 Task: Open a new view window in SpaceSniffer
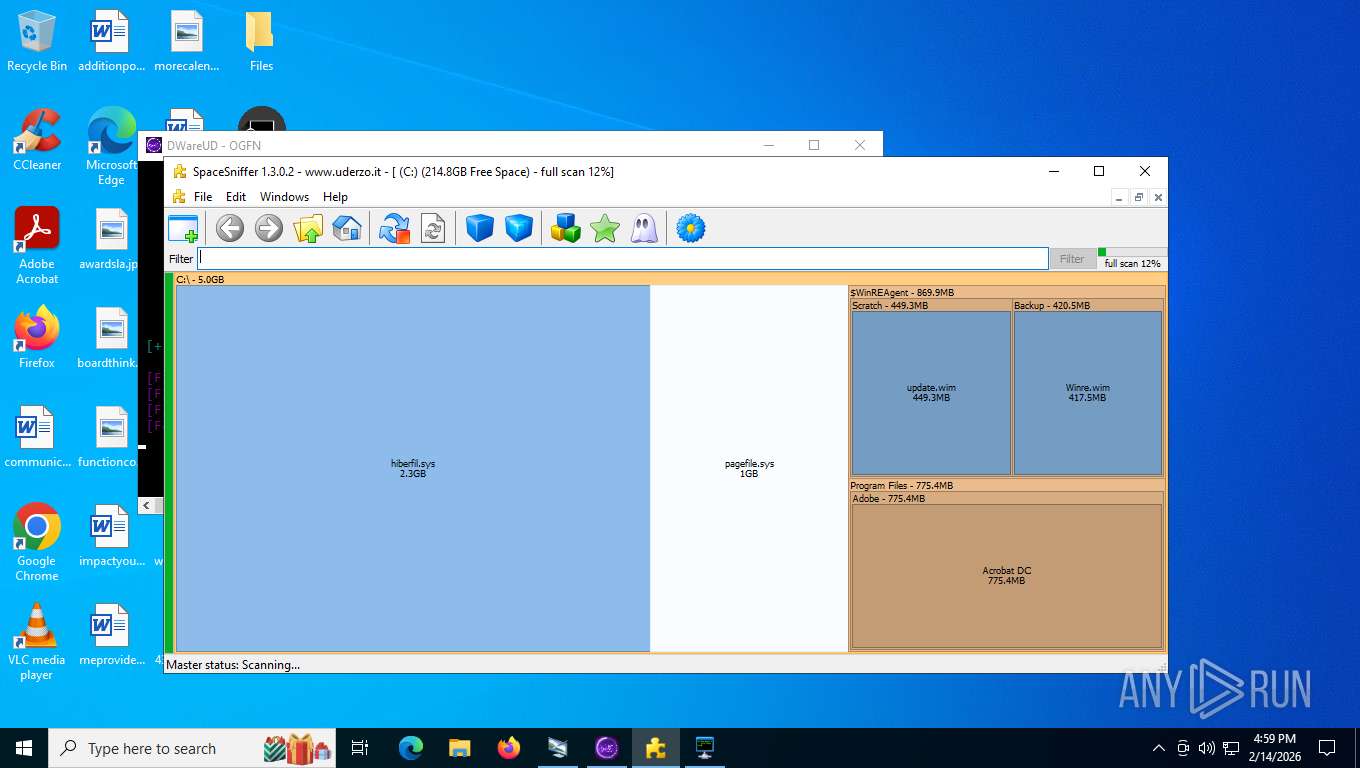[183, 229]
